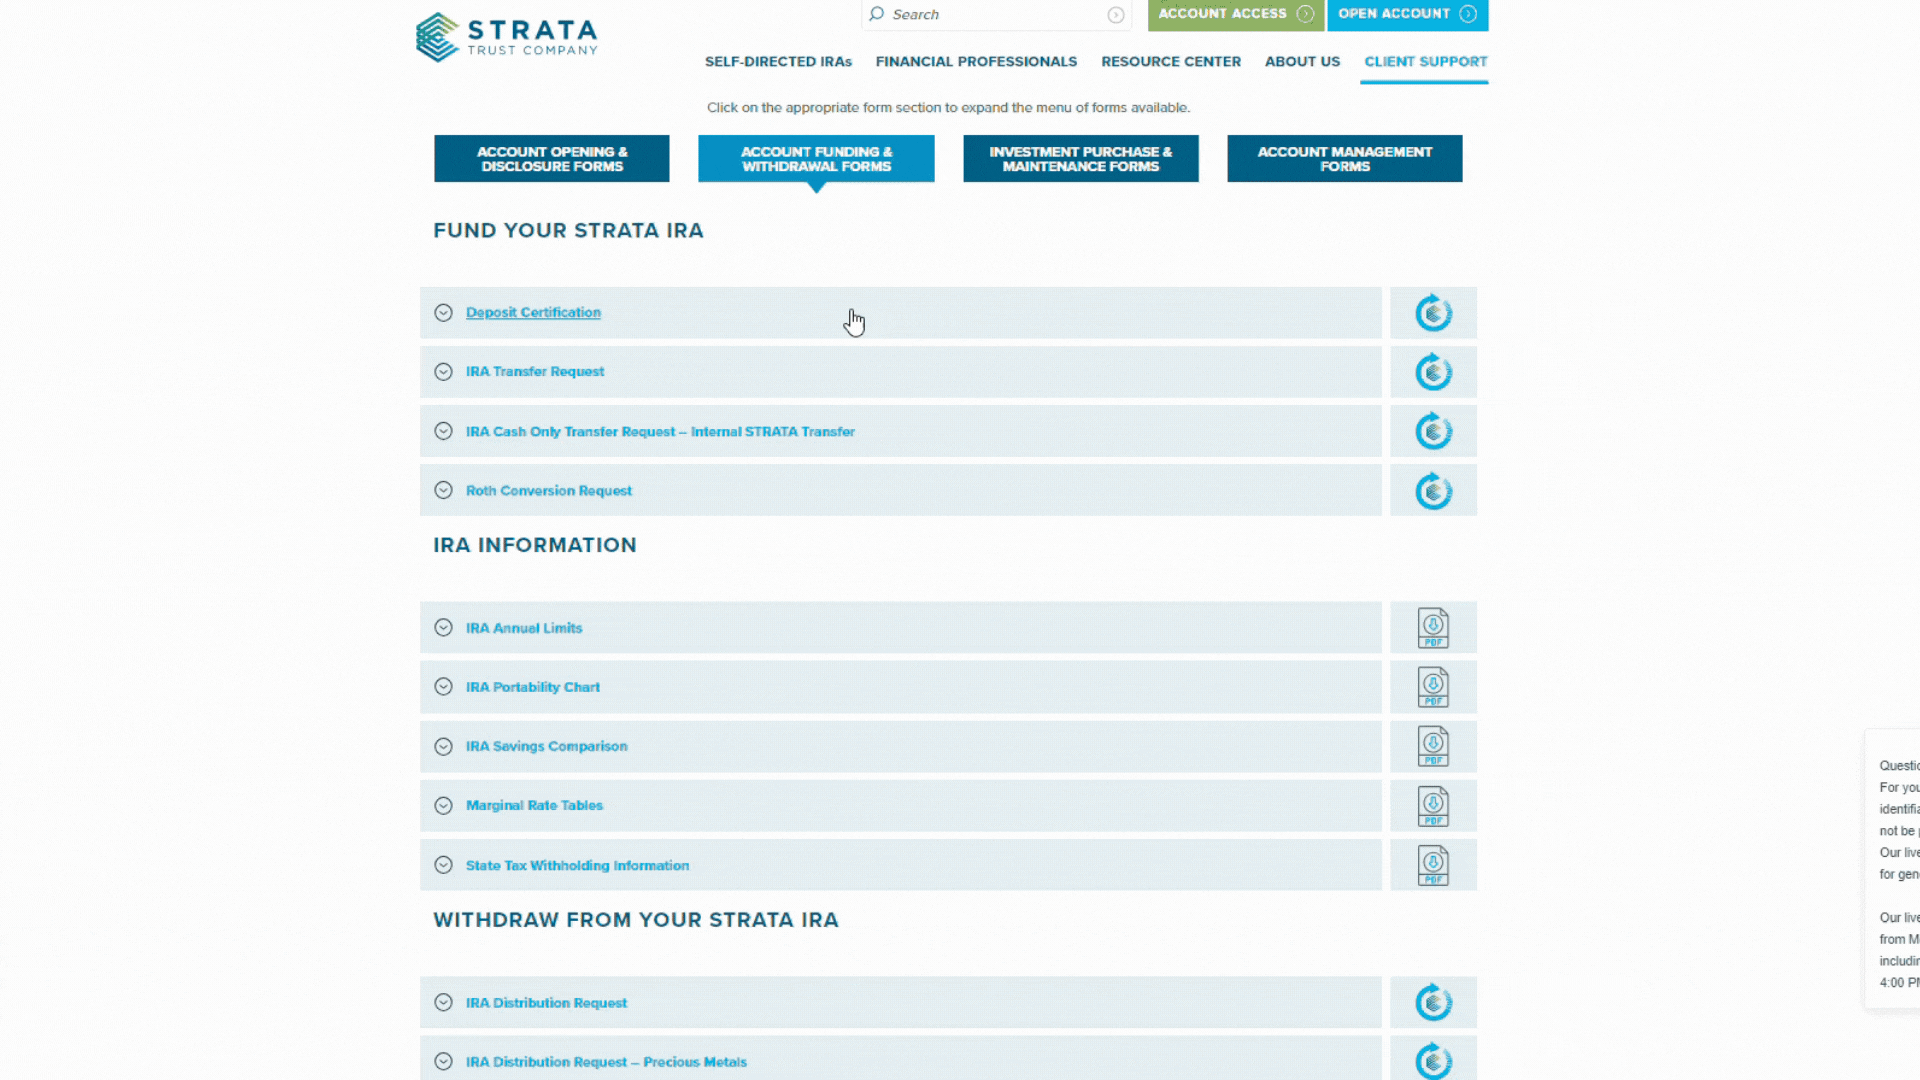Open the IRA Distribution Request online form icon
Image resolution: width=1920 pixels, height=1080 pixels.
tap(1433, 1002)
